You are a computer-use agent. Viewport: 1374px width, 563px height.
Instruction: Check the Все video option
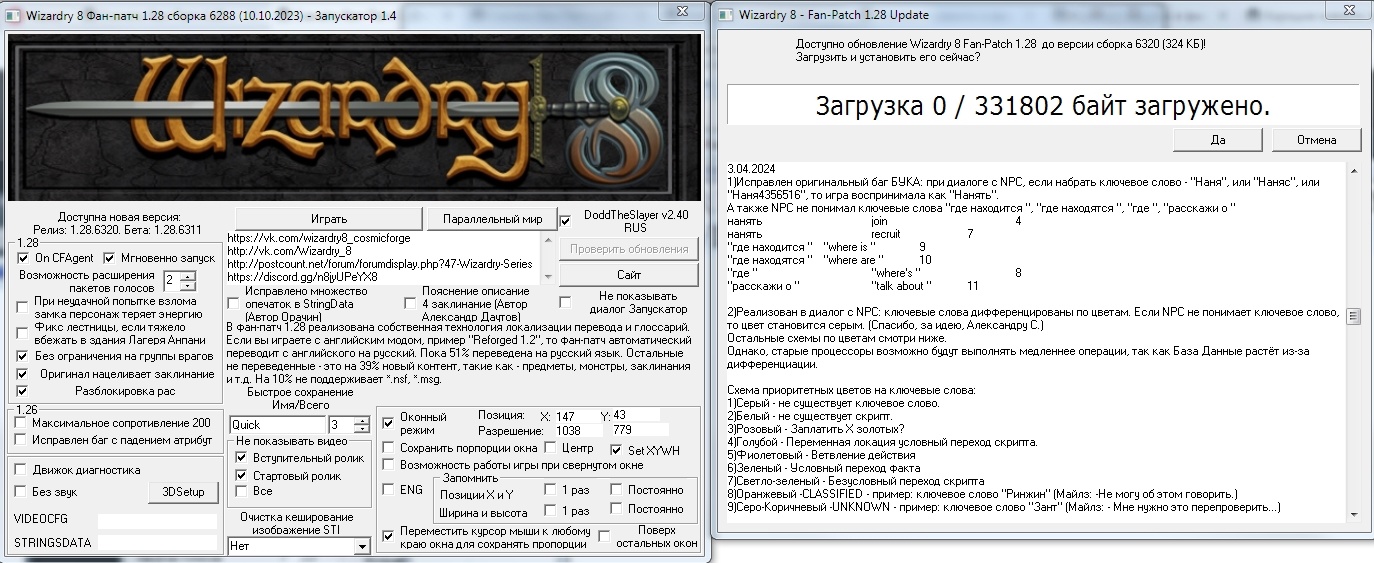(241, 492)
